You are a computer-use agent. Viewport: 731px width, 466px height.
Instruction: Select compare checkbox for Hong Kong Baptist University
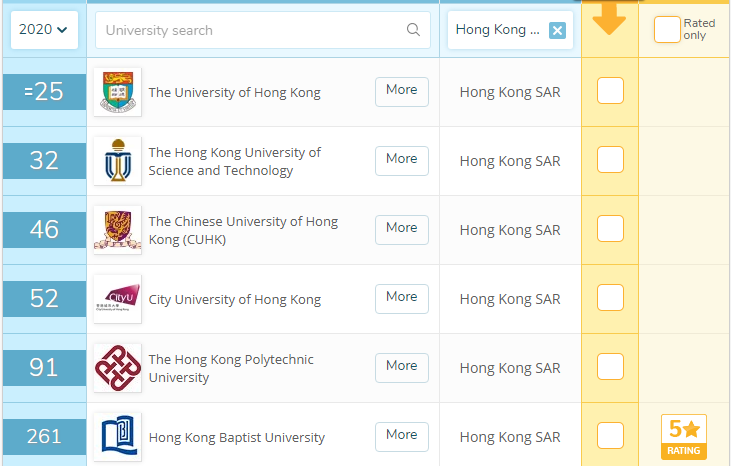(610, 435)
